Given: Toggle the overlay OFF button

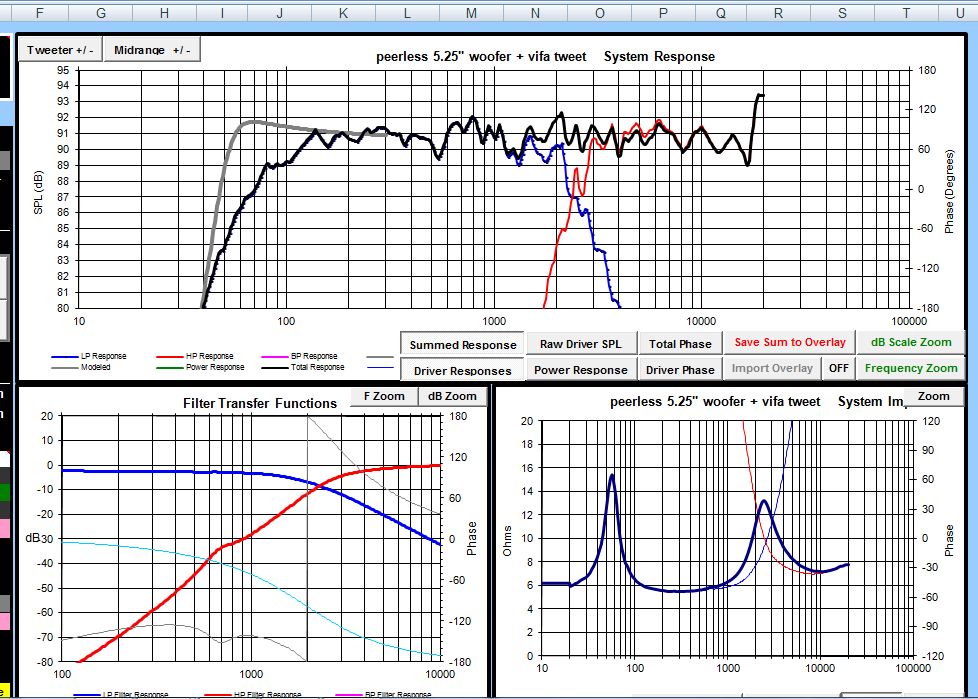Looking at the screenshot, I should pos(838,368).
